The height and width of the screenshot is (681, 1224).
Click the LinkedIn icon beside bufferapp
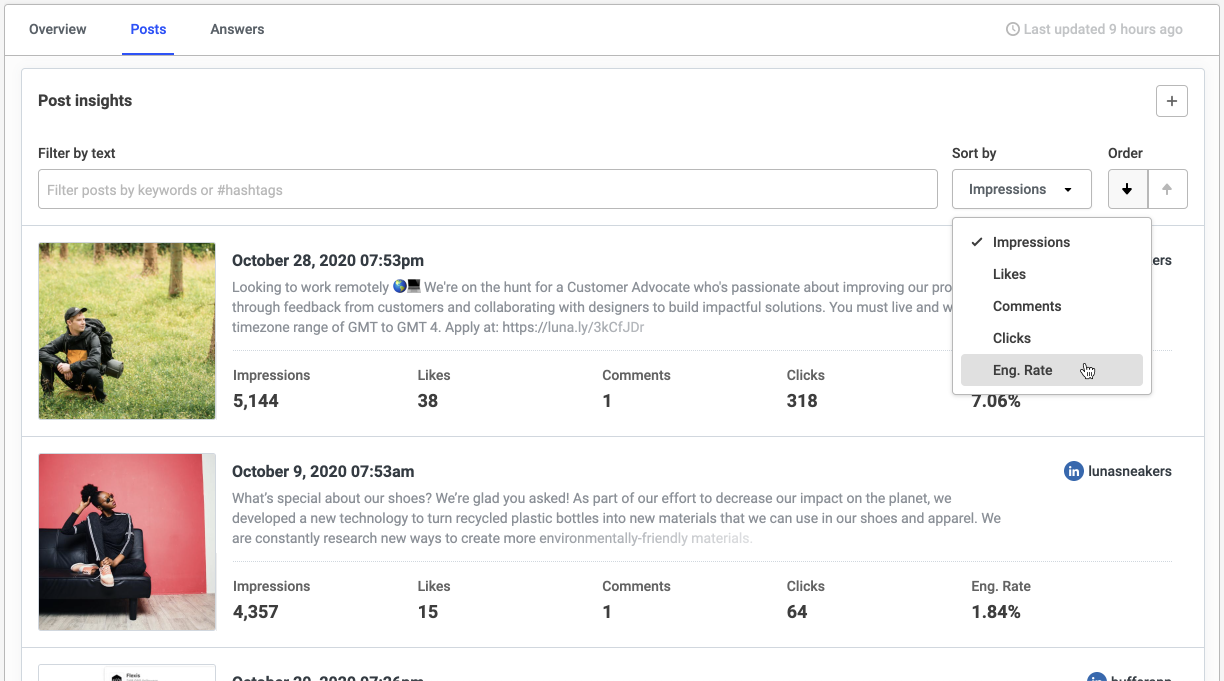coord(1095,677)
